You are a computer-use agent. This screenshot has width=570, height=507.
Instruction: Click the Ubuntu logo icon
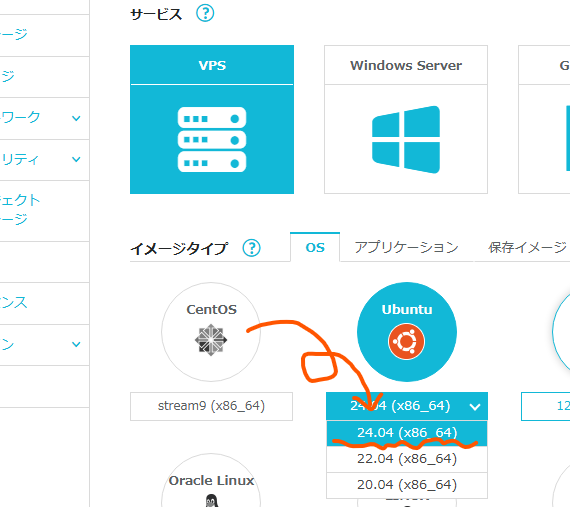[x=406, y=341]
